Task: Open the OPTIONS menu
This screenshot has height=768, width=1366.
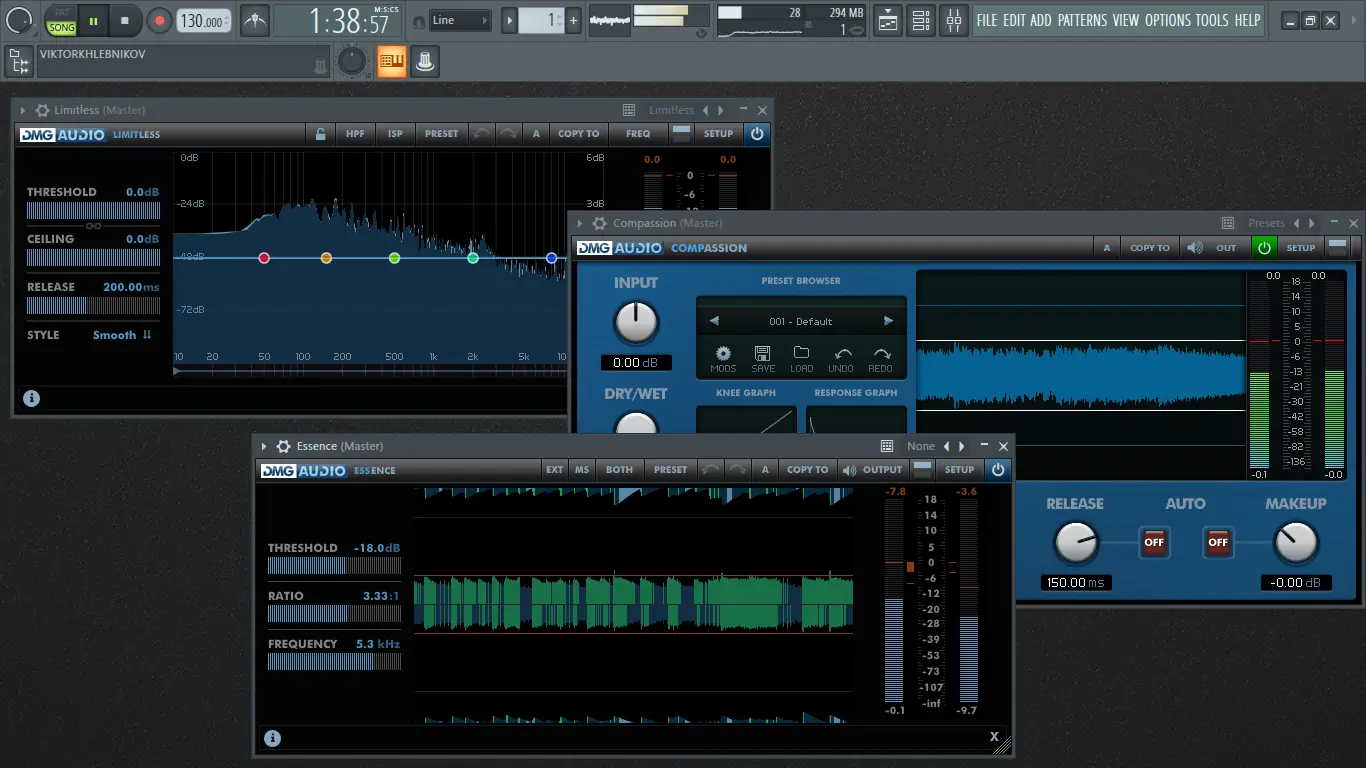Action: [1167, 20]
